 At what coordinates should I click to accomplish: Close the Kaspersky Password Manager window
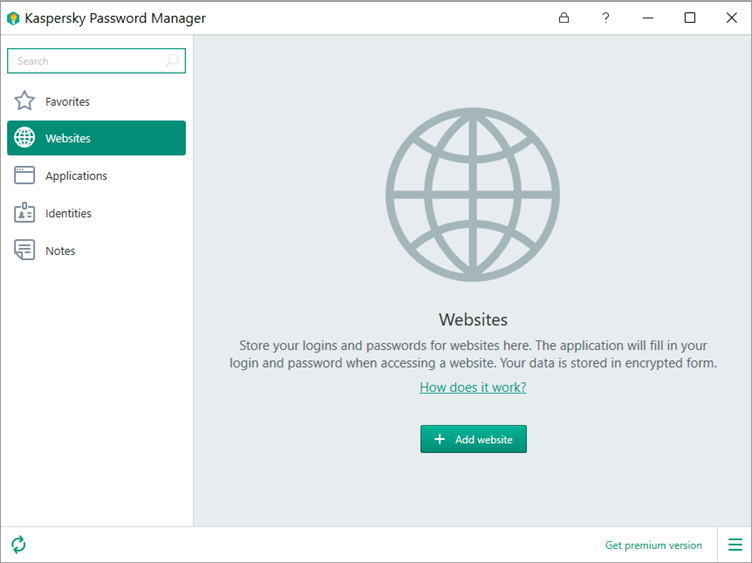click(731, 18)
